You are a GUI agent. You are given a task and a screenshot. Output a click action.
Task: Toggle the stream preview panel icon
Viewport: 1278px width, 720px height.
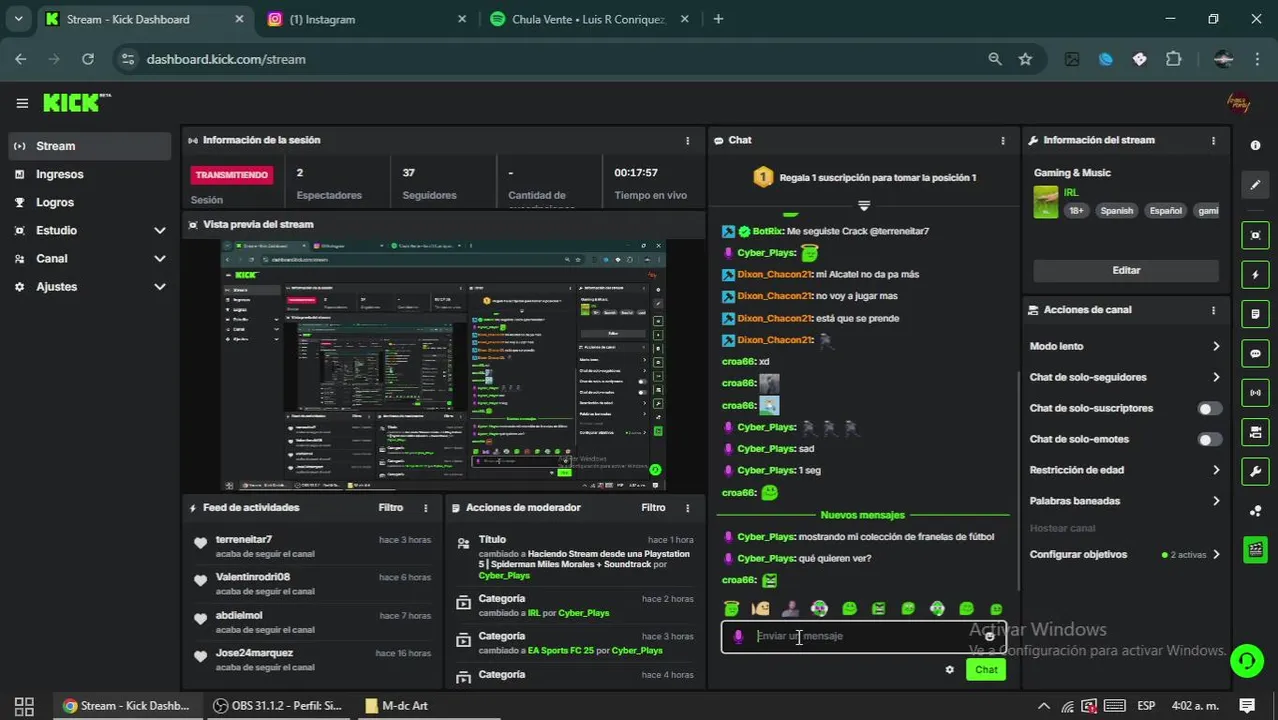click(x=1255, y=235)
